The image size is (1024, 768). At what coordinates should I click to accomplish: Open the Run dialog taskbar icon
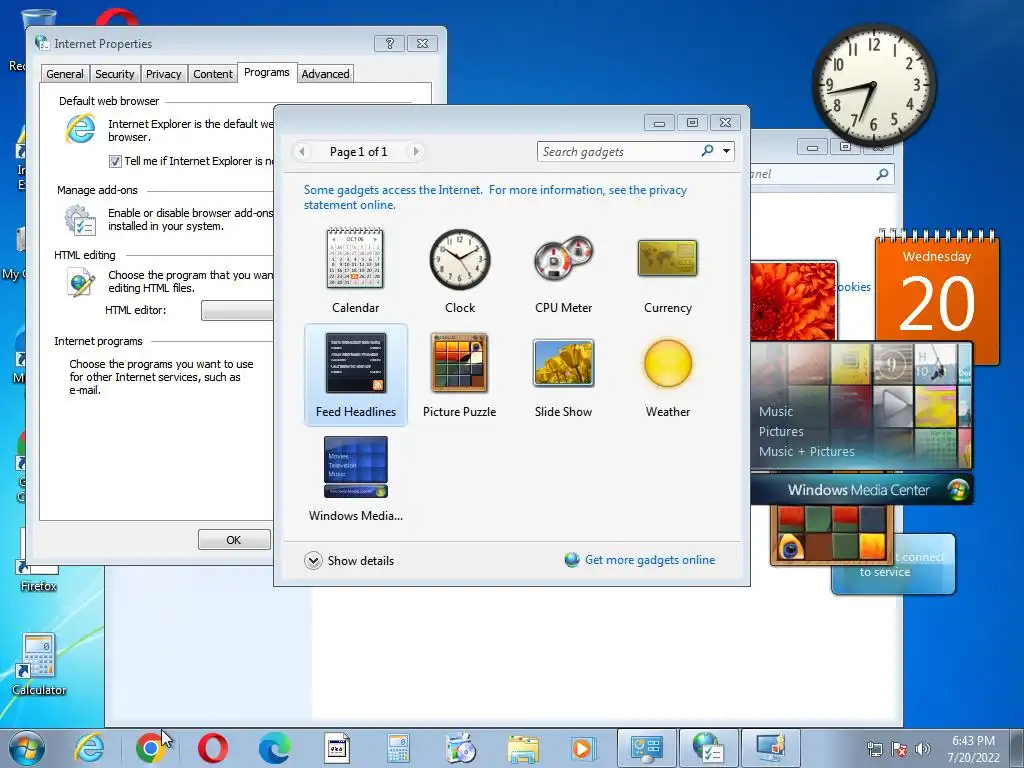click(336, 748)
